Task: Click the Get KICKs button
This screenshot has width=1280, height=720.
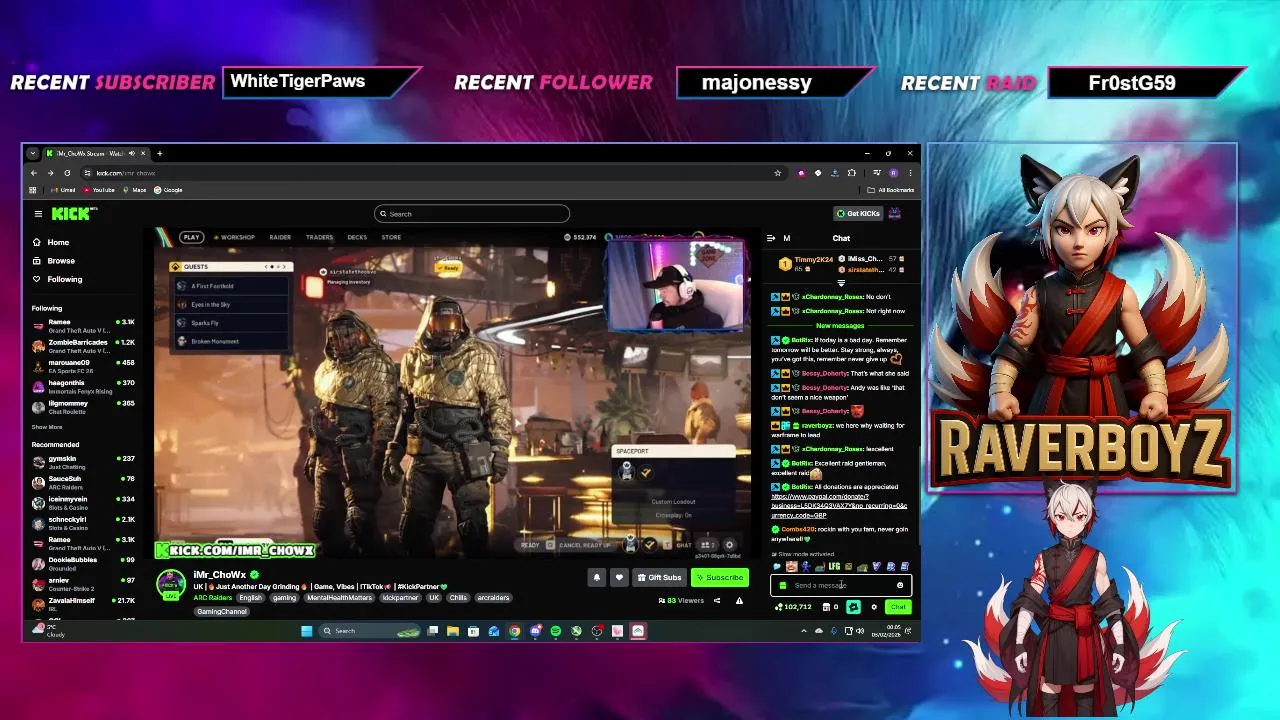Action: click(x=859, y=214)
